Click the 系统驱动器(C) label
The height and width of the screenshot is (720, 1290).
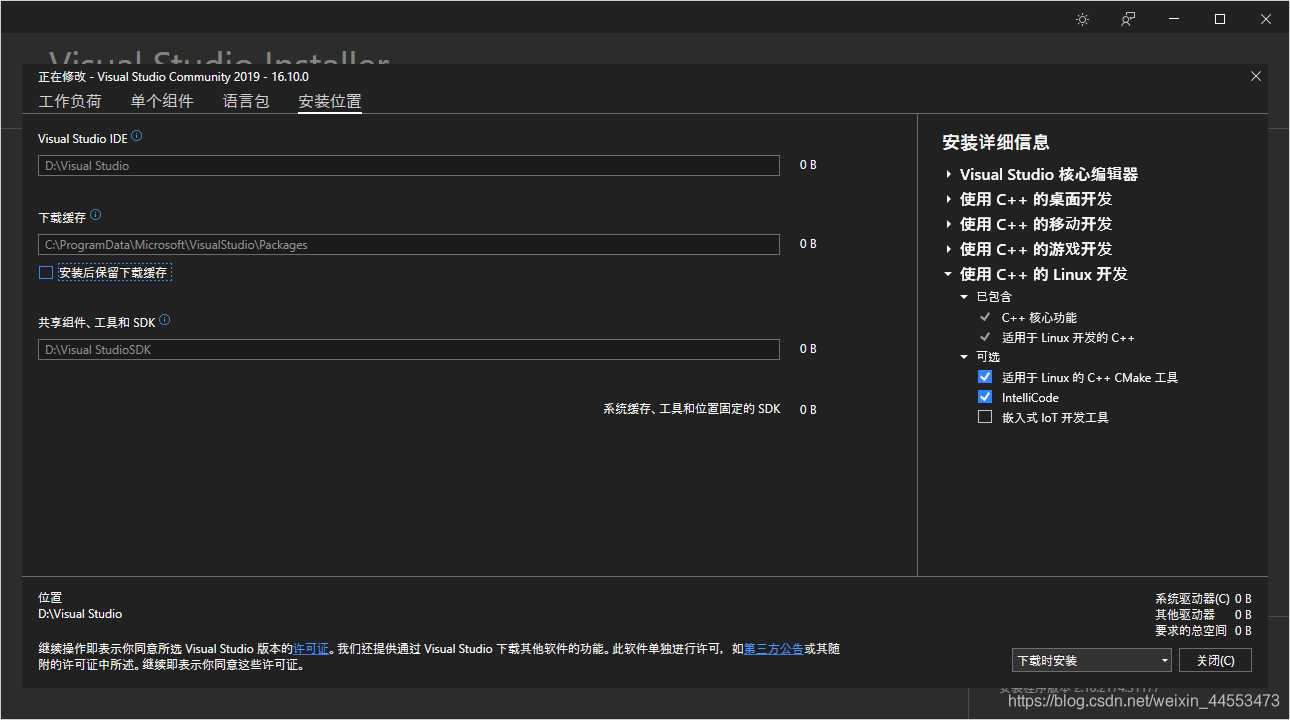point(1192,599)
